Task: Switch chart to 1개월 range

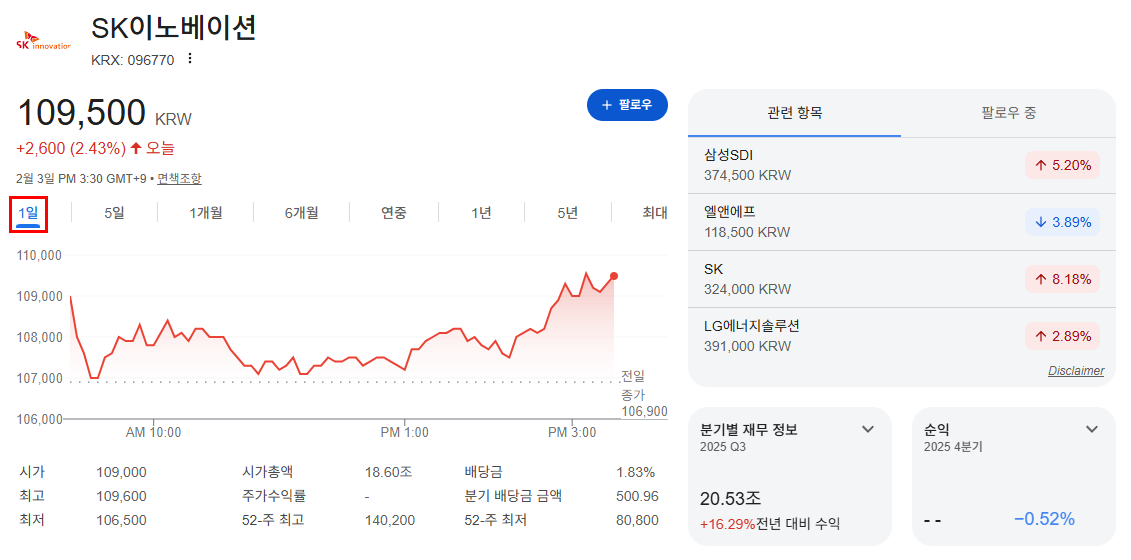Action: click(x=206, y=213)
